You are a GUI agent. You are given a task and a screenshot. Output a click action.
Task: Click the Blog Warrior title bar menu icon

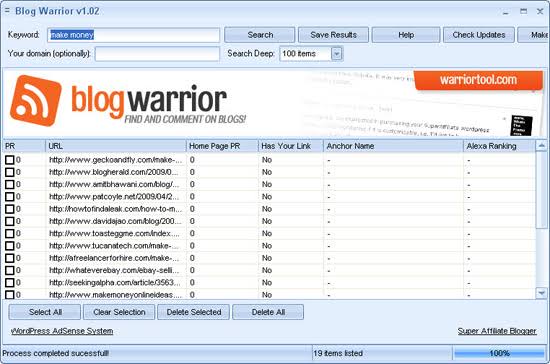(7, 11)
